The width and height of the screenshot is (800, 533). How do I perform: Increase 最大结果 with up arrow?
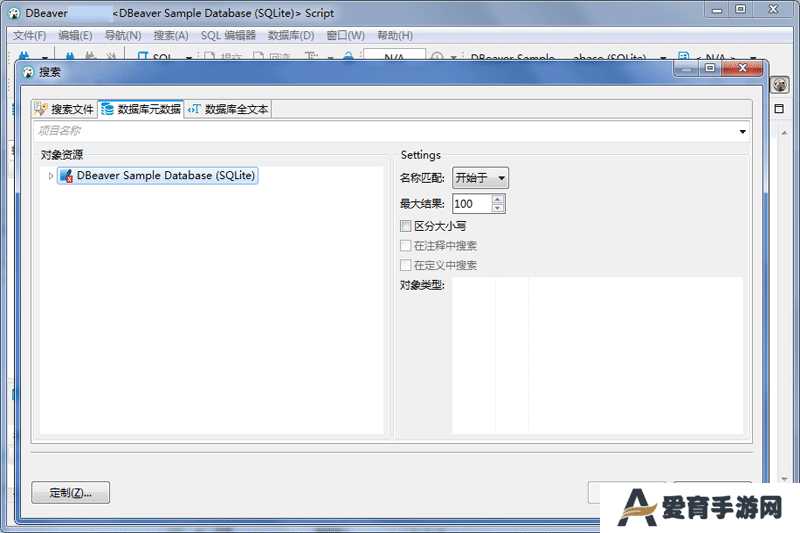pyautogui.click(x=498, y=199)
